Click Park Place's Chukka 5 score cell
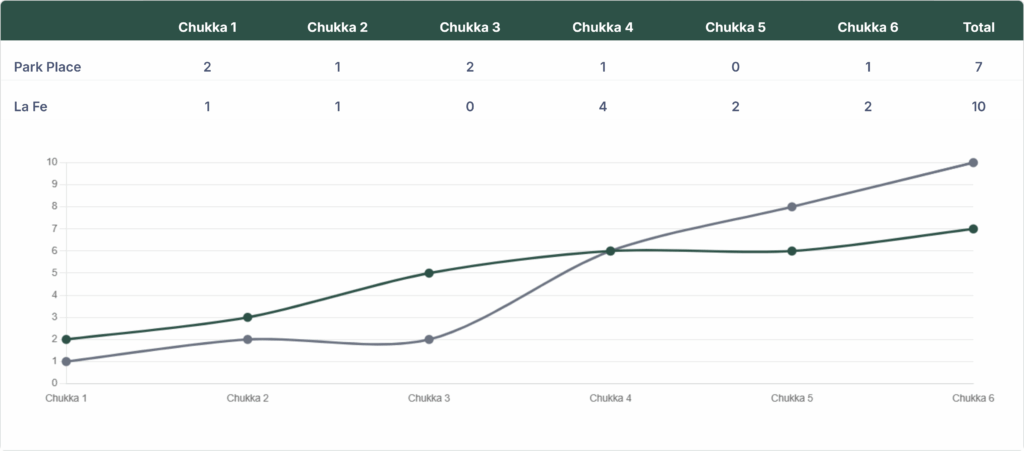 pyautogui.click(x=735, y=67)
